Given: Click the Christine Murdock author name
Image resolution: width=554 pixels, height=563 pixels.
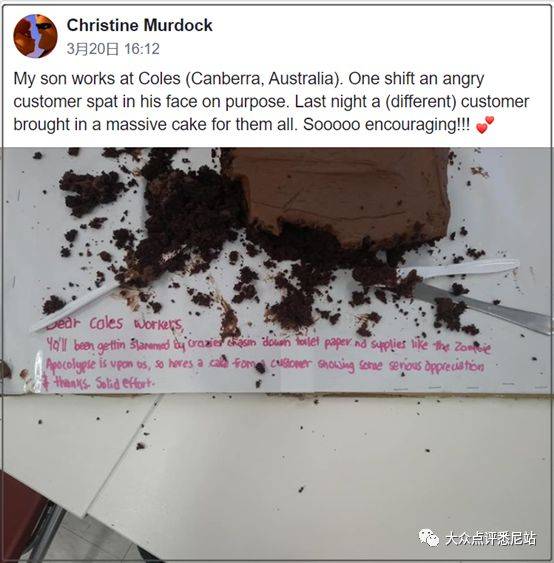Looking at the screenshot, I should coord(139,25).
